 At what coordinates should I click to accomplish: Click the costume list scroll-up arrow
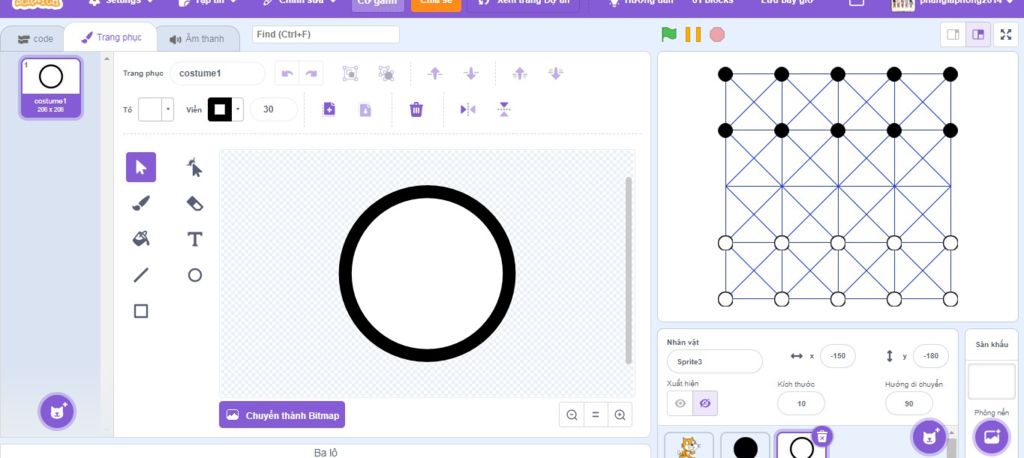click(107, 59)
